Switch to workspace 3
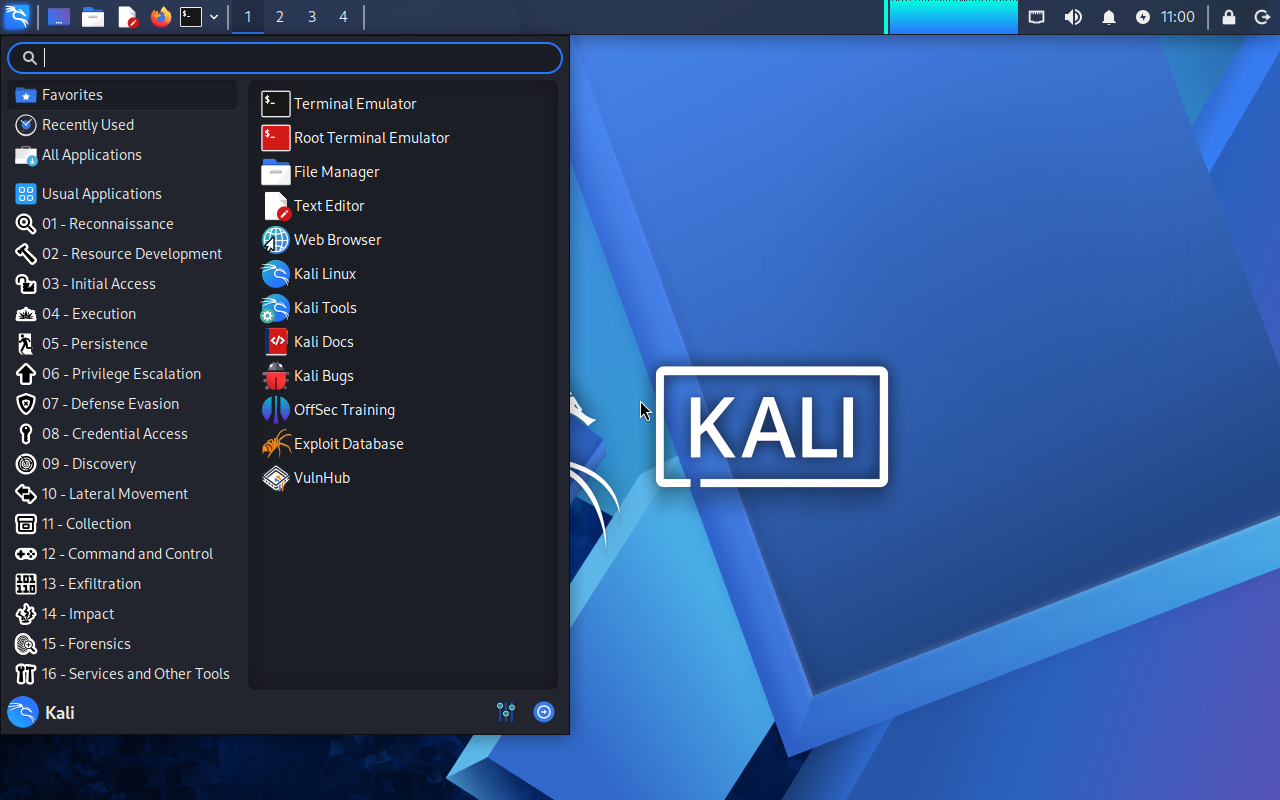The image size is (1280, 800). tap(311, 17)
